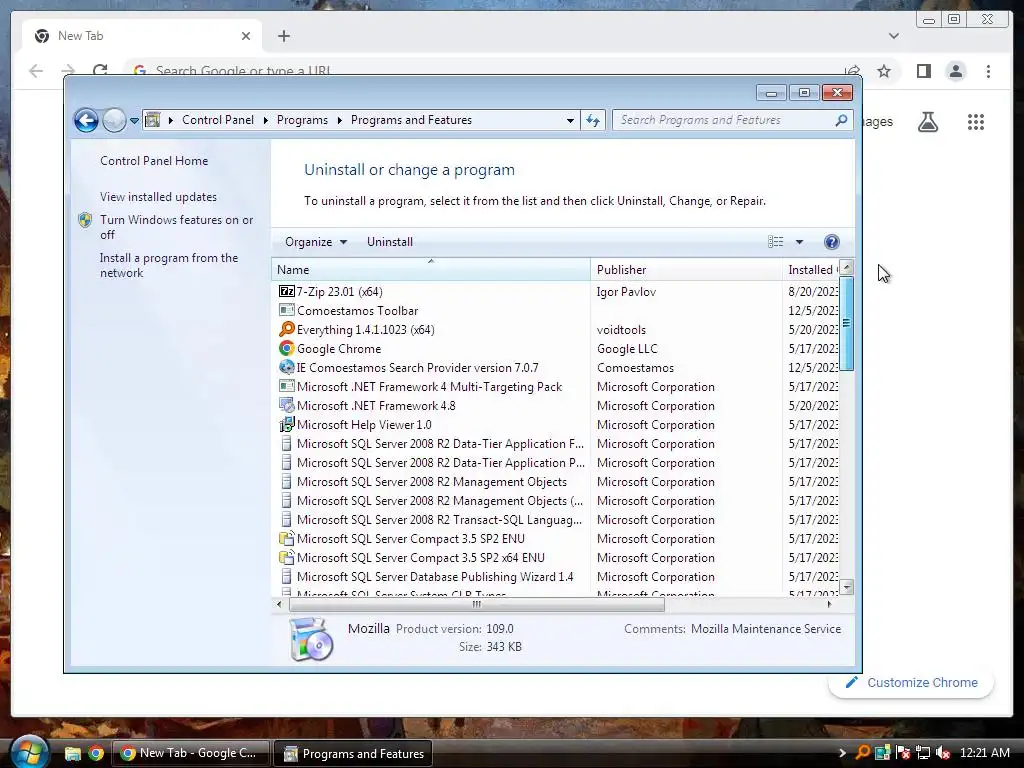Click the vertical scrollbar up arrow
The image size is (1024, 768).
(x=846, y=268)
